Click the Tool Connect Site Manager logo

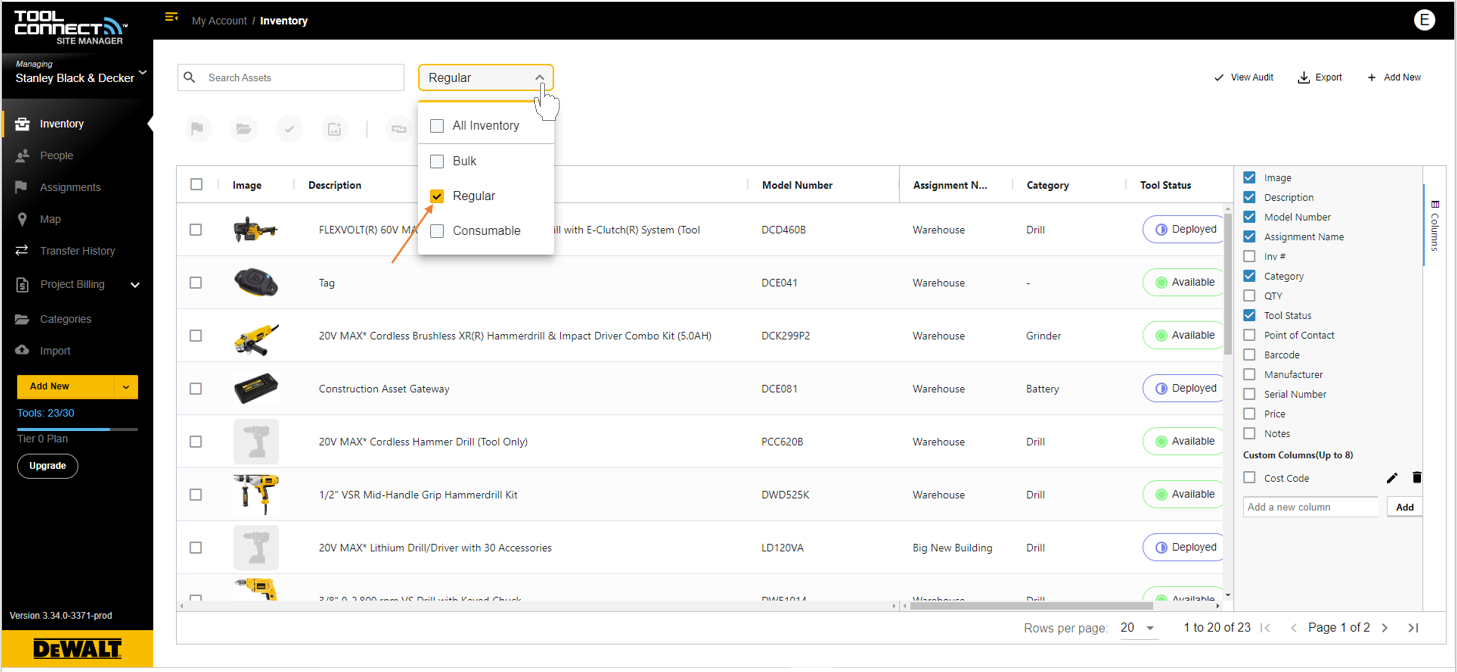(70, 27)
